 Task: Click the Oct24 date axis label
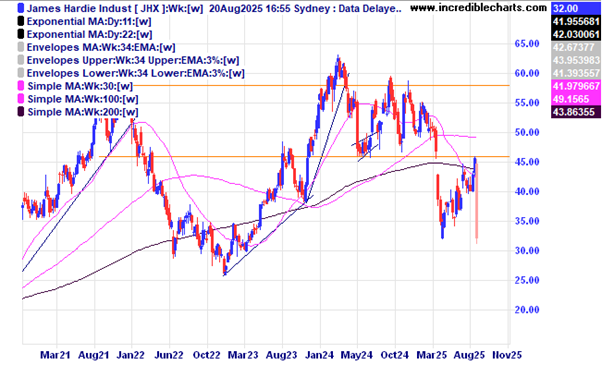coord(395,355)
